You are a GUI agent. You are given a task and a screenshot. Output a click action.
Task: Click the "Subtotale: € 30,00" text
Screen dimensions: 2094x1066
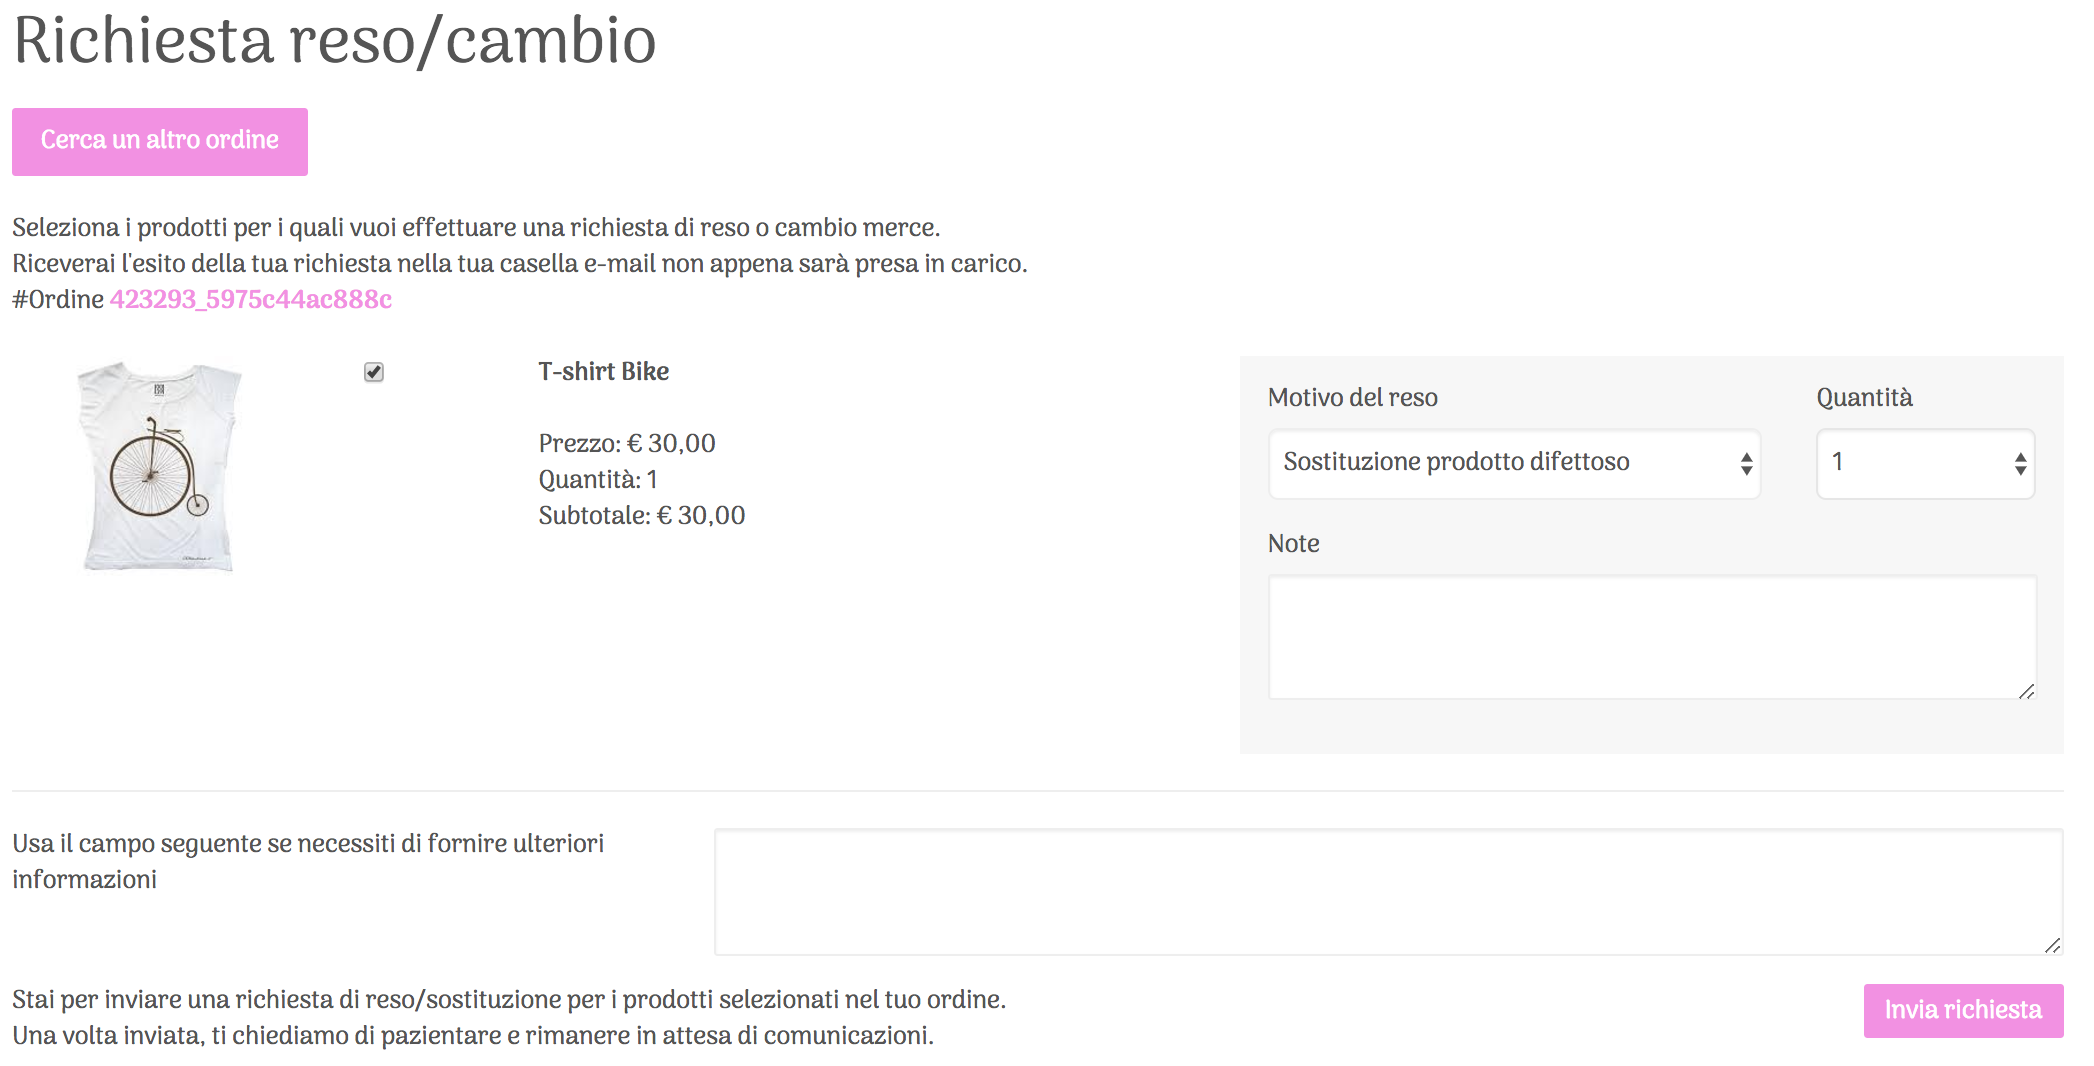point(641,515)
